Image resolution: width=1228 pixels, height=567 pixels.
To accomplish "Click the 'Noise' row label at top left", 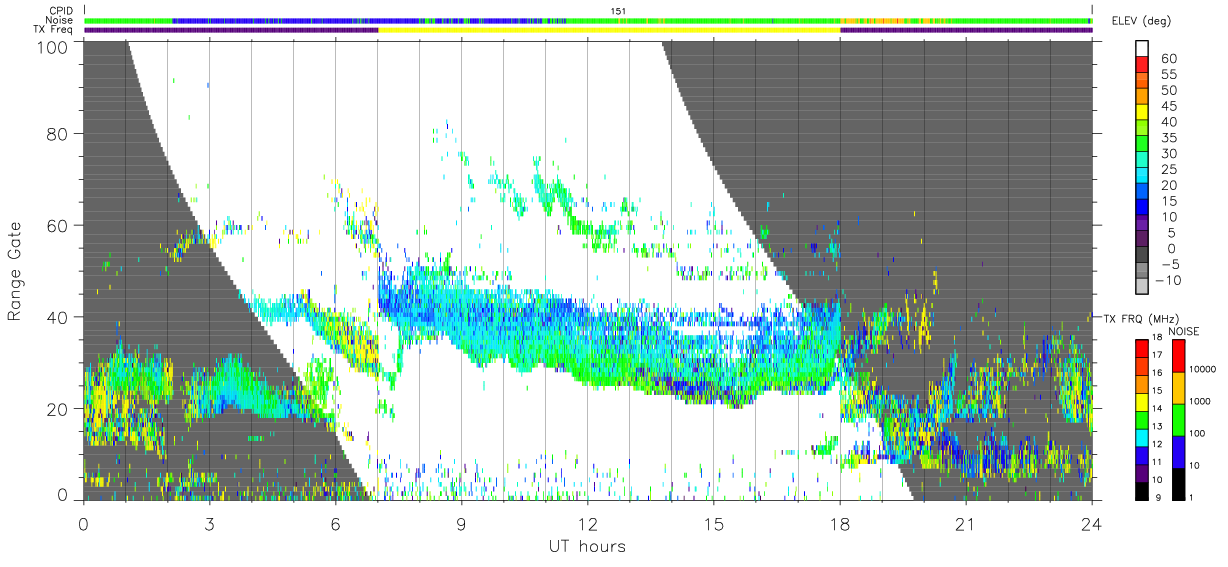I will (58, 20).
